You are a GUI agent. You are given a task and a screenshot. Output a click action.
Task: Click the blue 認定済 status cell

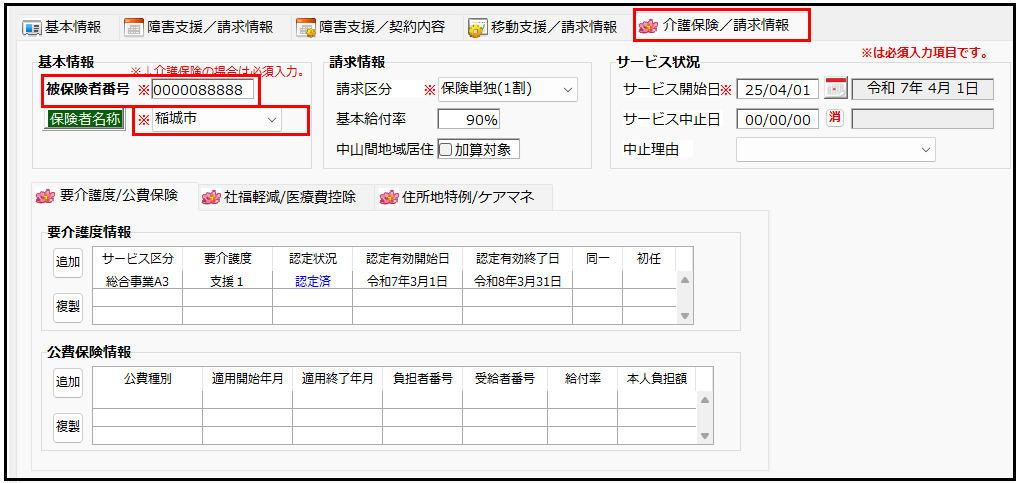click(x=312, y=280)
